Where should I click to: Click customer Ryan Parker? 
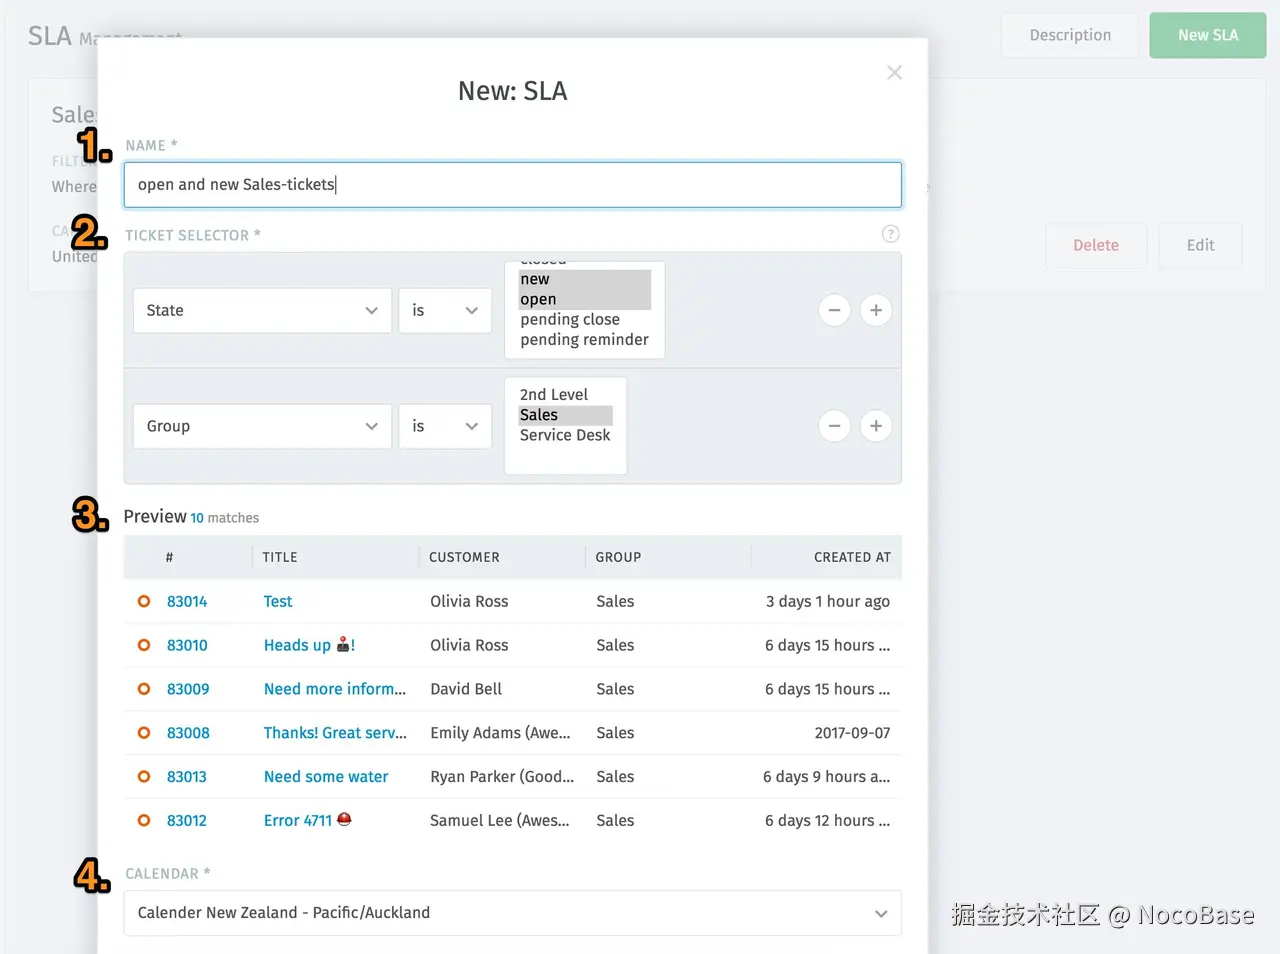tap(502, 777)
